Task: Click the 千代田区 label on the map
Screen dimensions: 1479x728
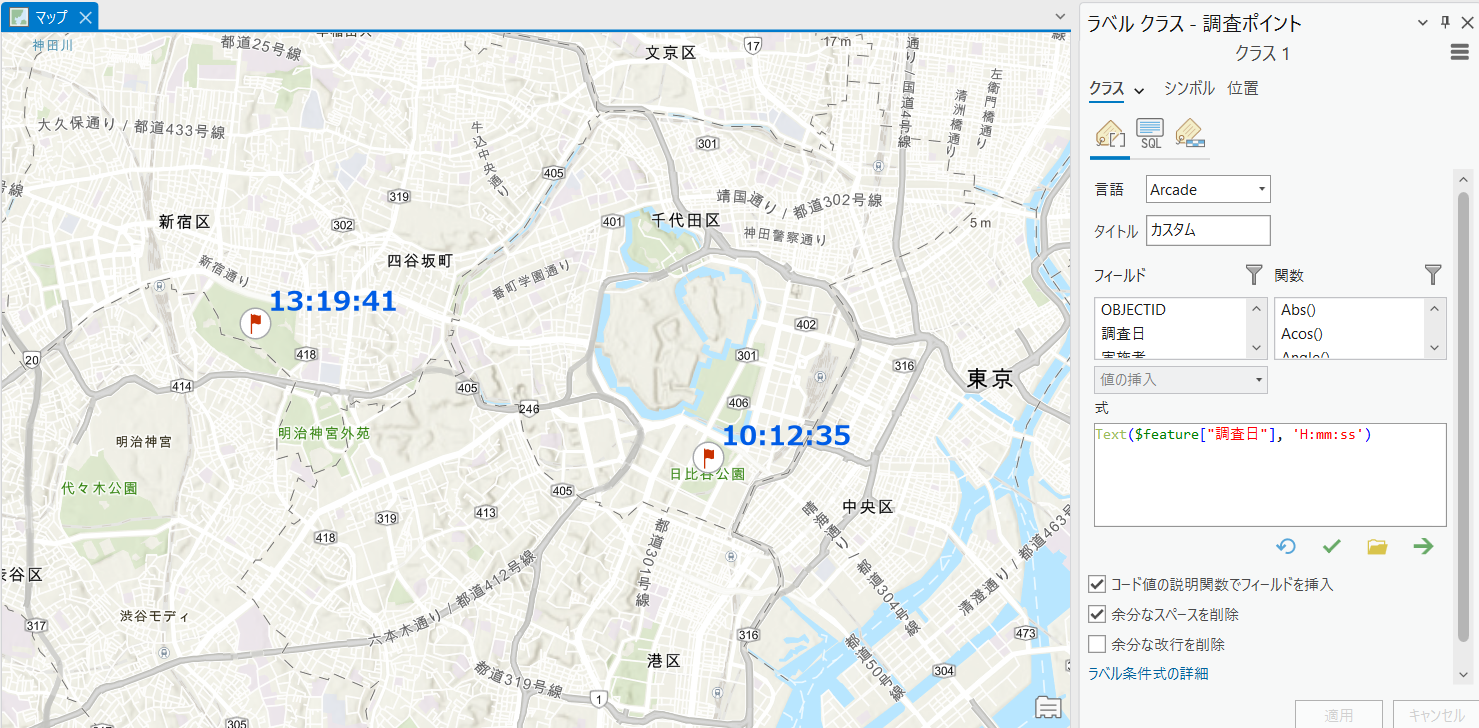Action: (x=686, y=219)
